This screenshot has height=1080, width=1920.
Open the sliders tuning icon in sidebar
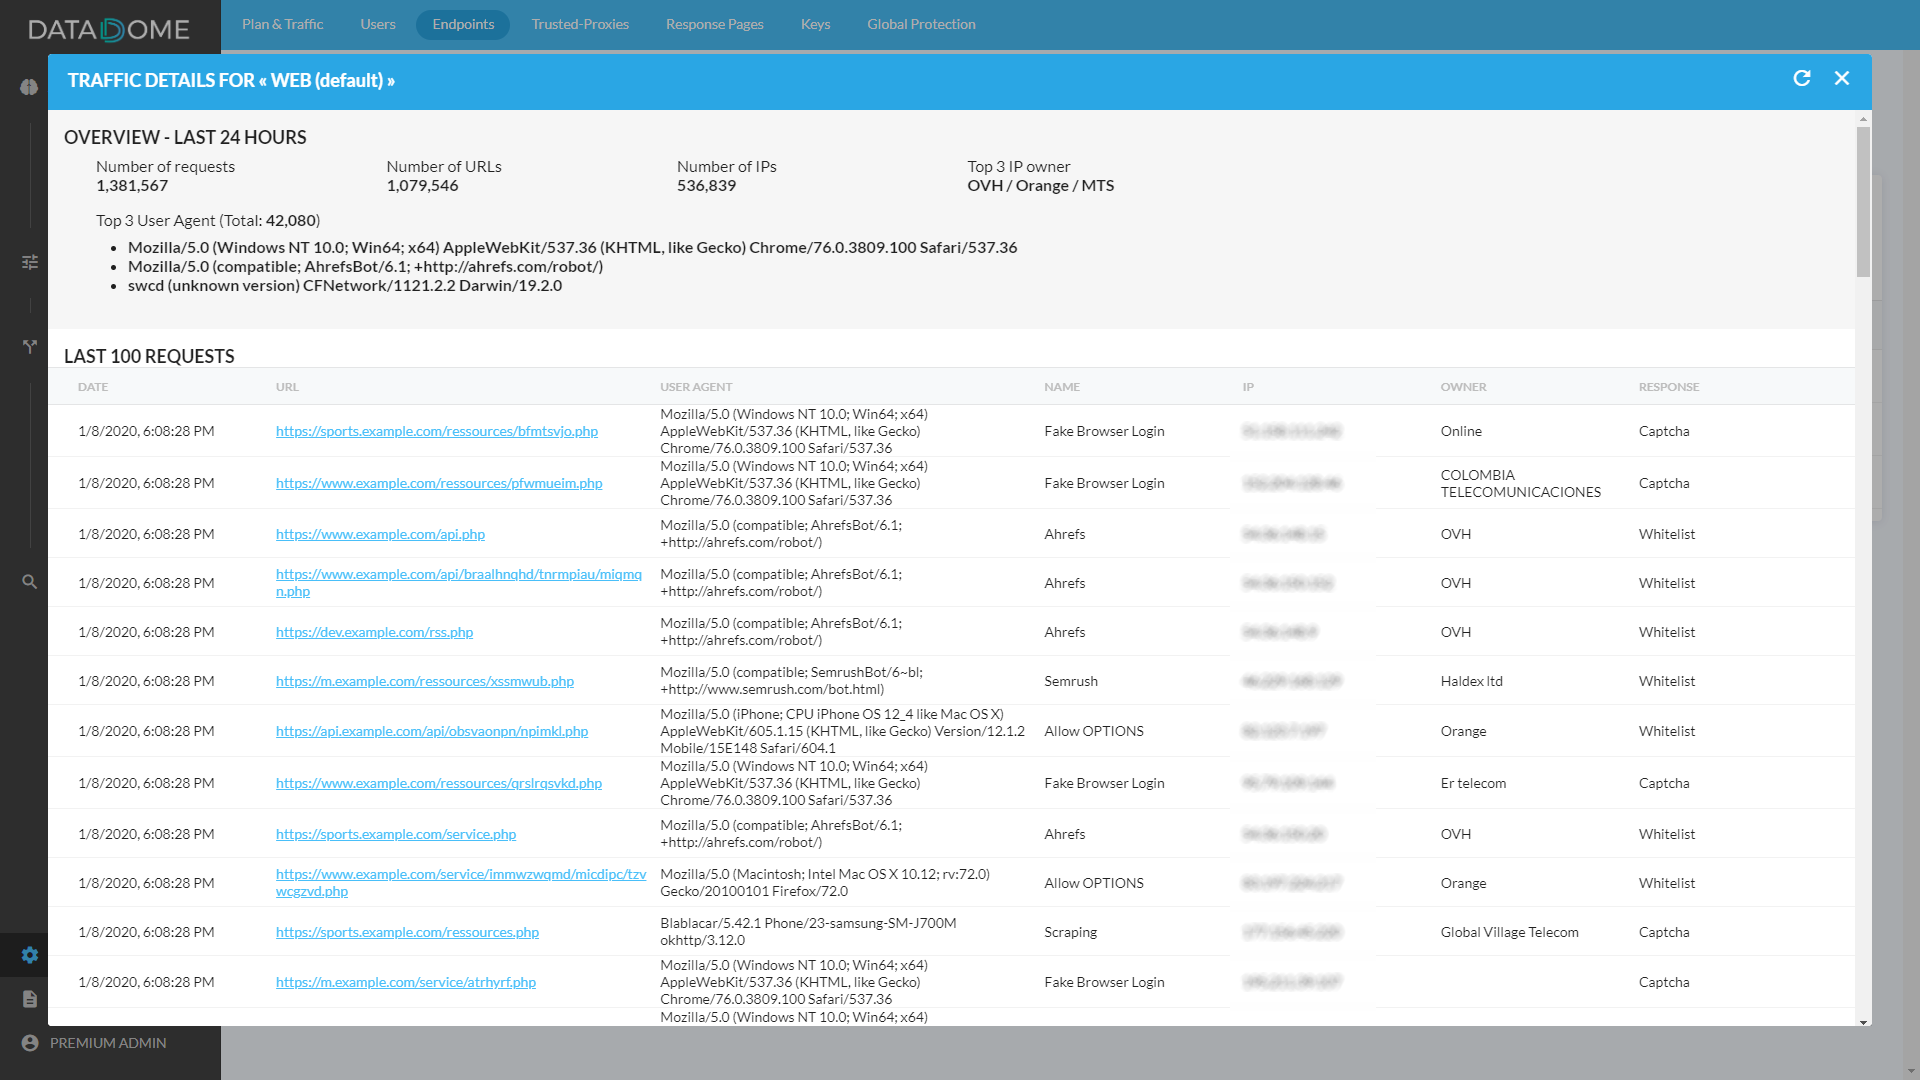(30, 262)
